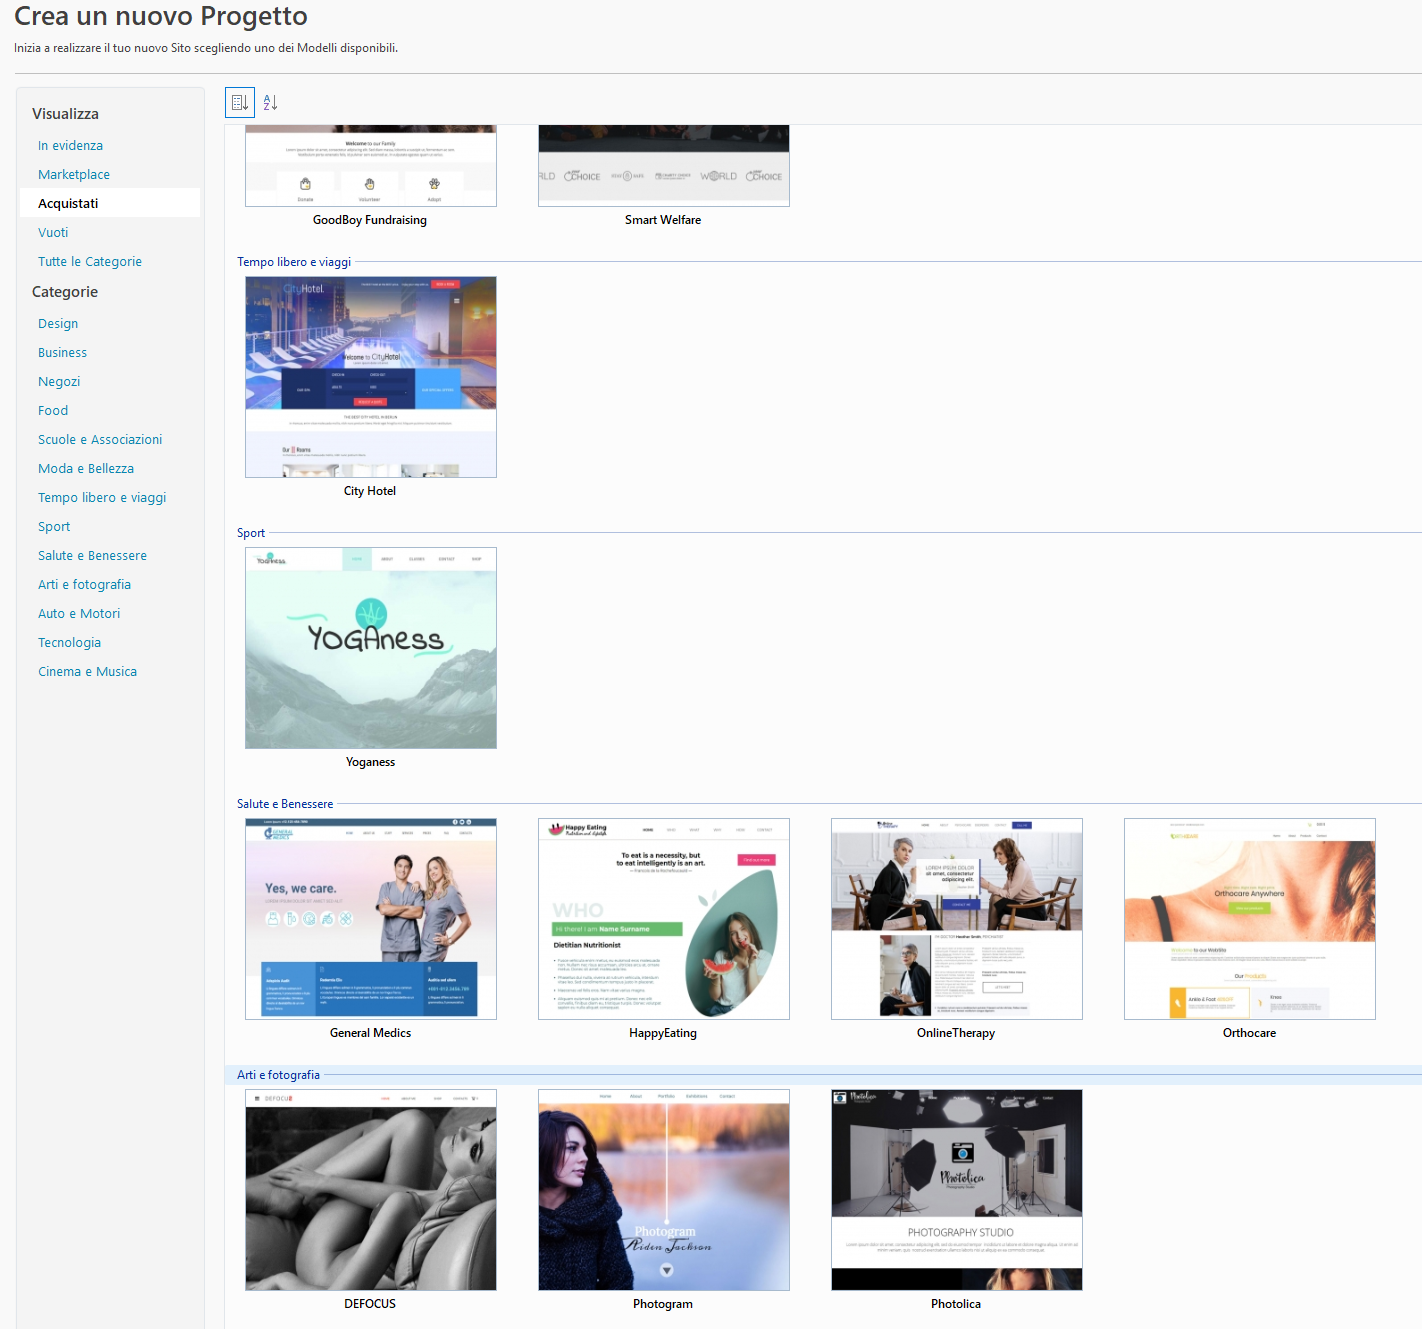Collapse the Salute e Benessere group header
This screenshot has width=1422, height=1329.
(285, 804)
